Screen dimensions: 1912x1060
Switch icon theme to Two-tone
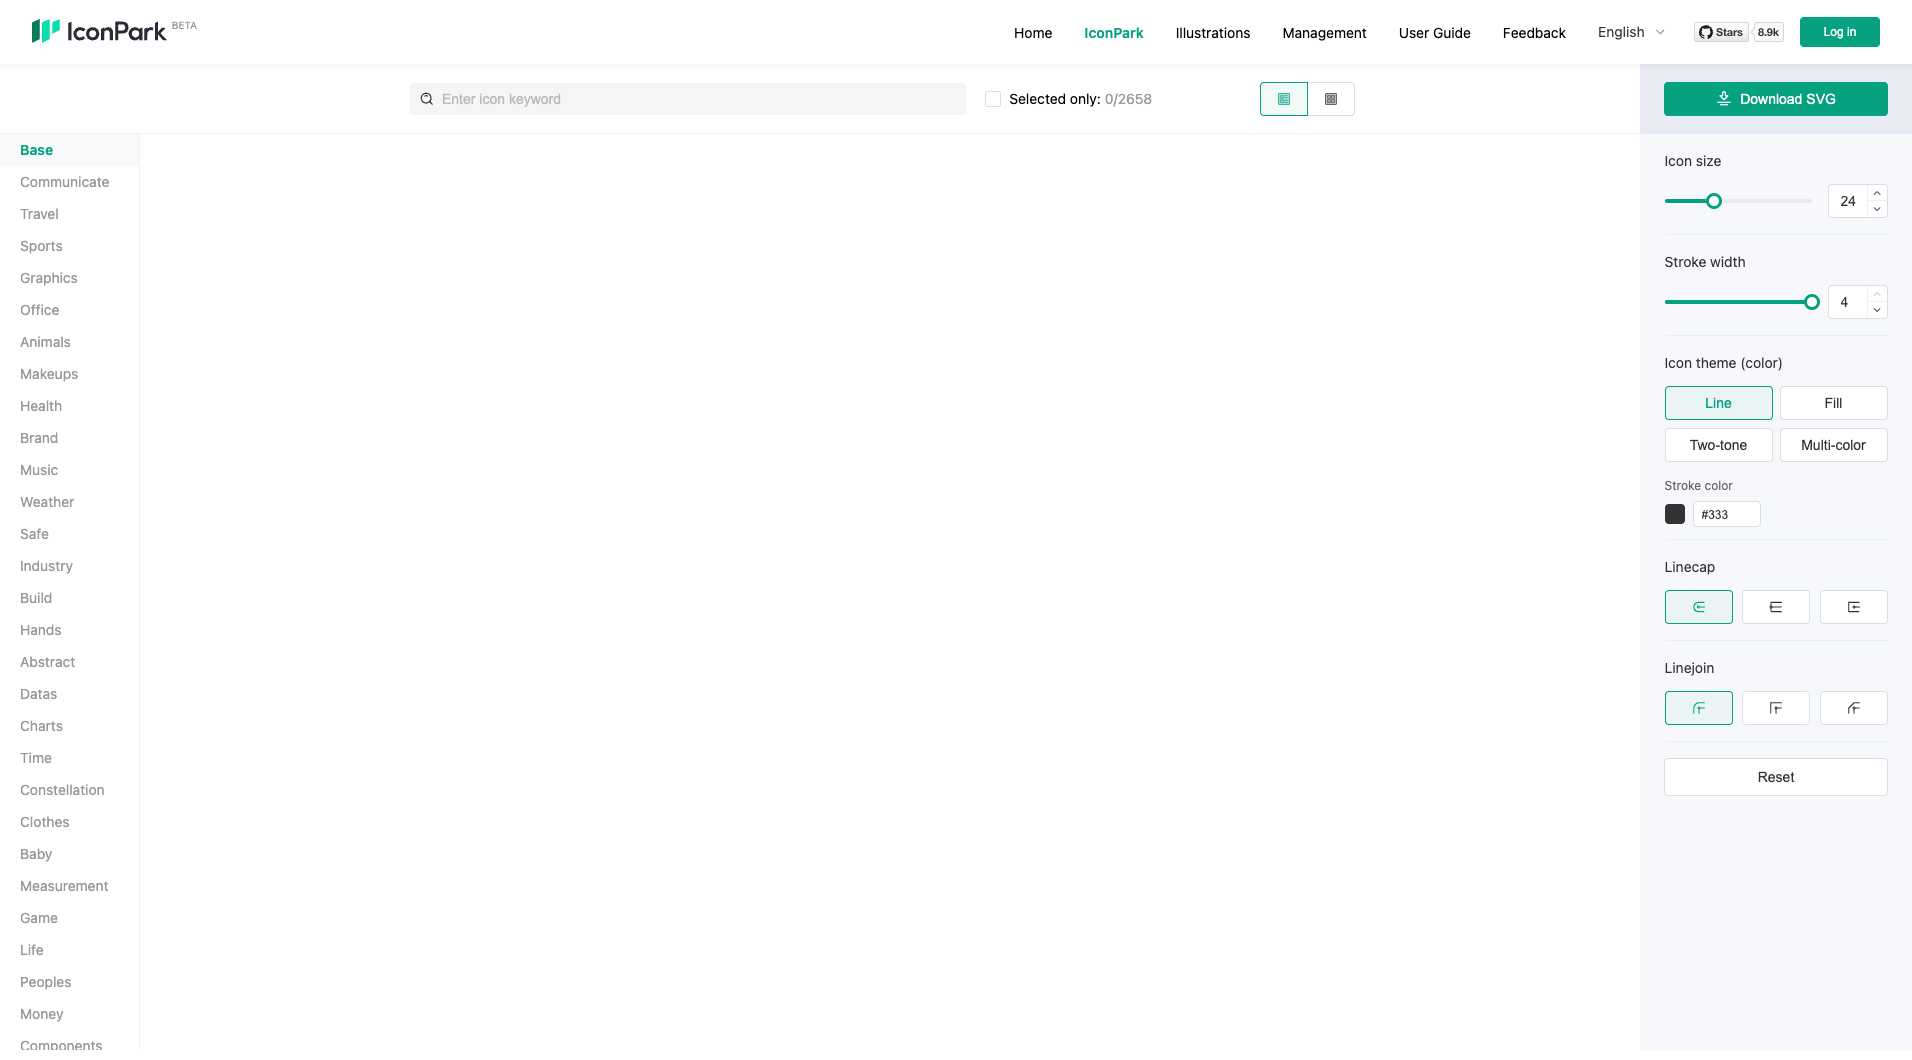click(1717, 444)
